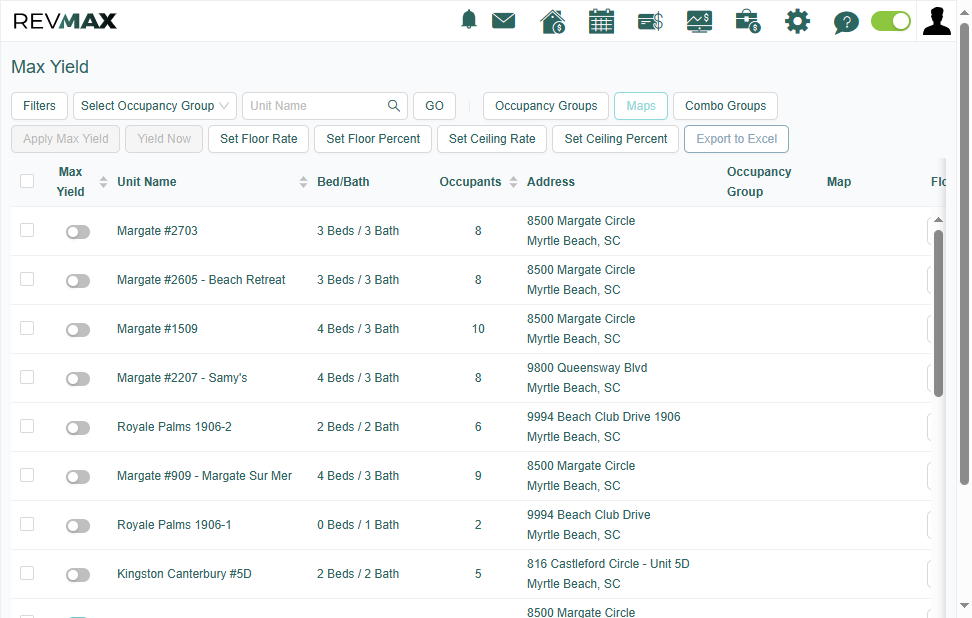Check the box for Margate #2703
Screen dimensions: 972x618
[x=27, y=230]
